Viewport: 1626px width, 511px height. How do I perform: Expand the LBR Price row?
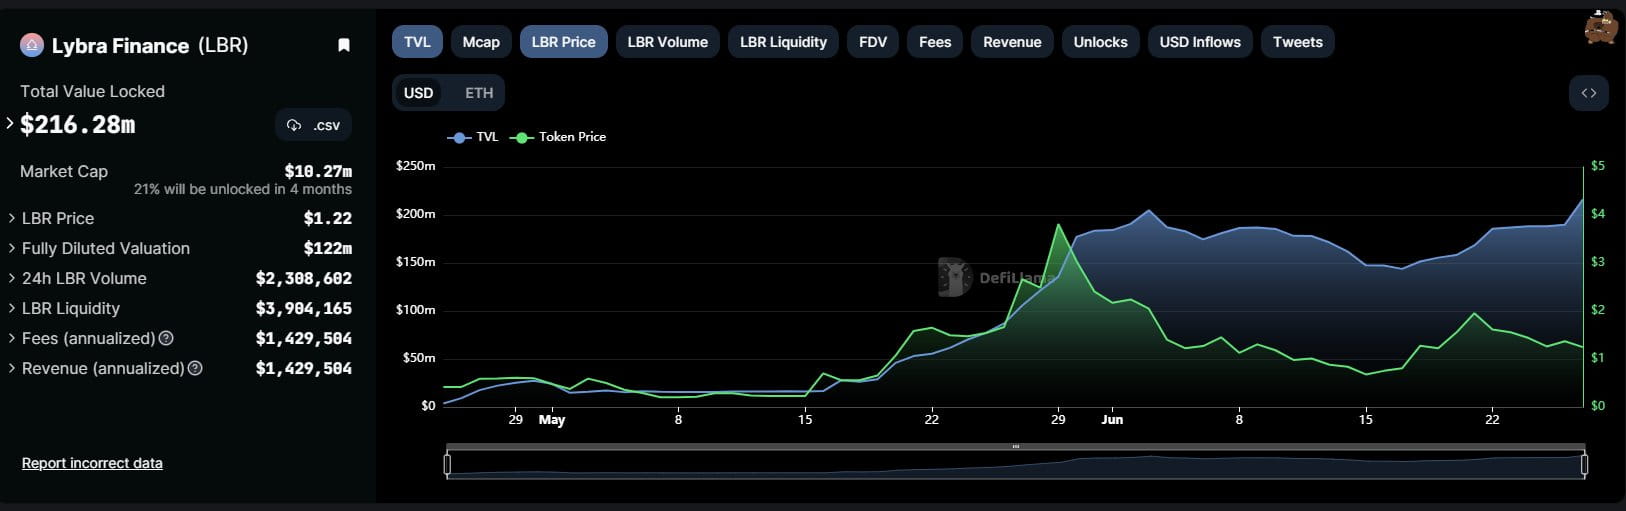(x=12, y=218)
